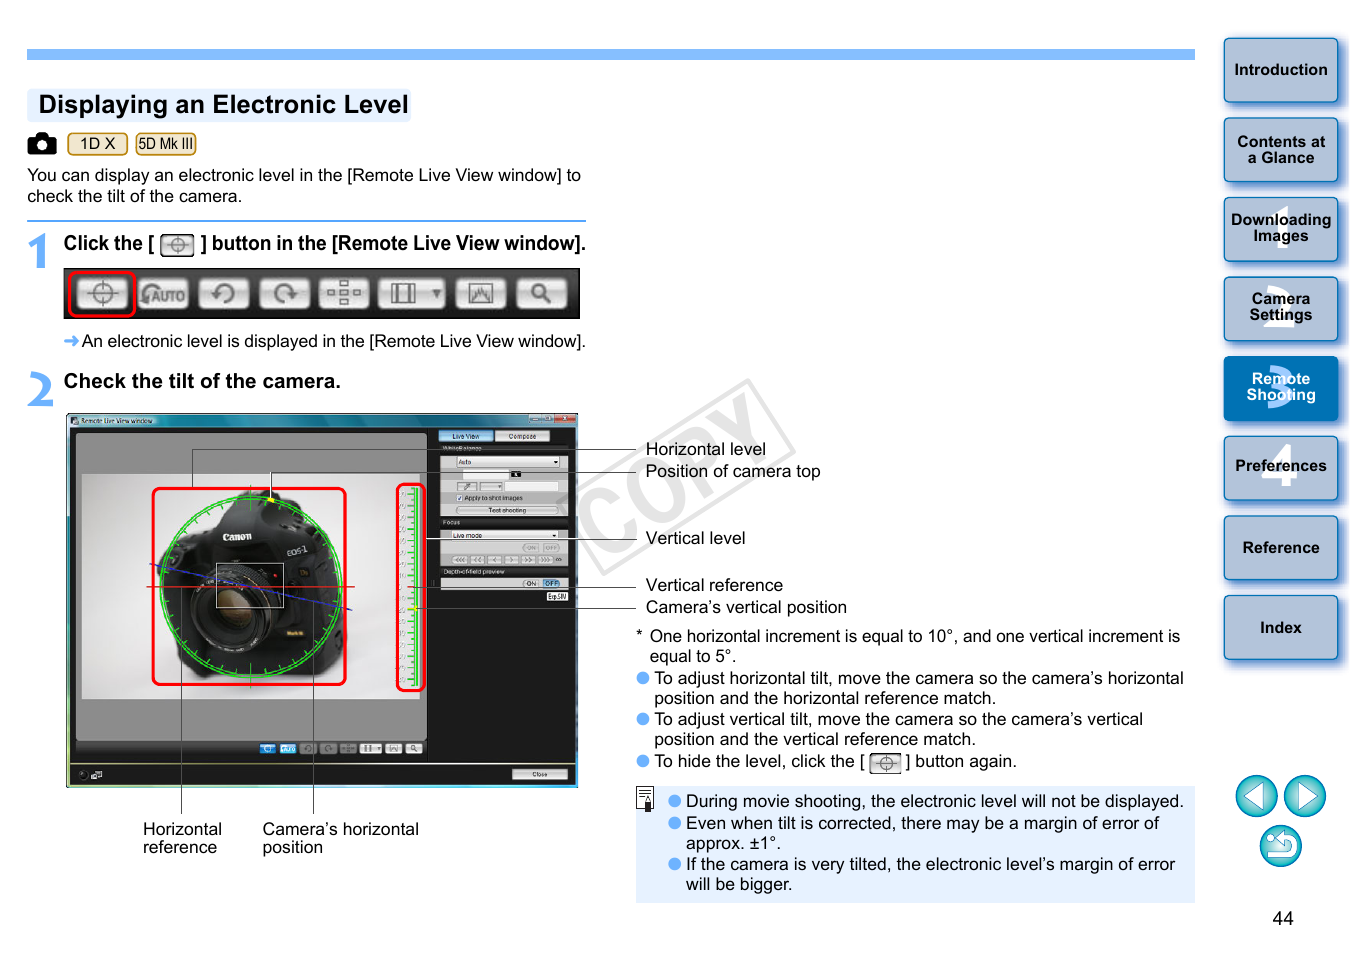Click the magnifier zoom icon
1350x954 pixels.
click(541, 294)
